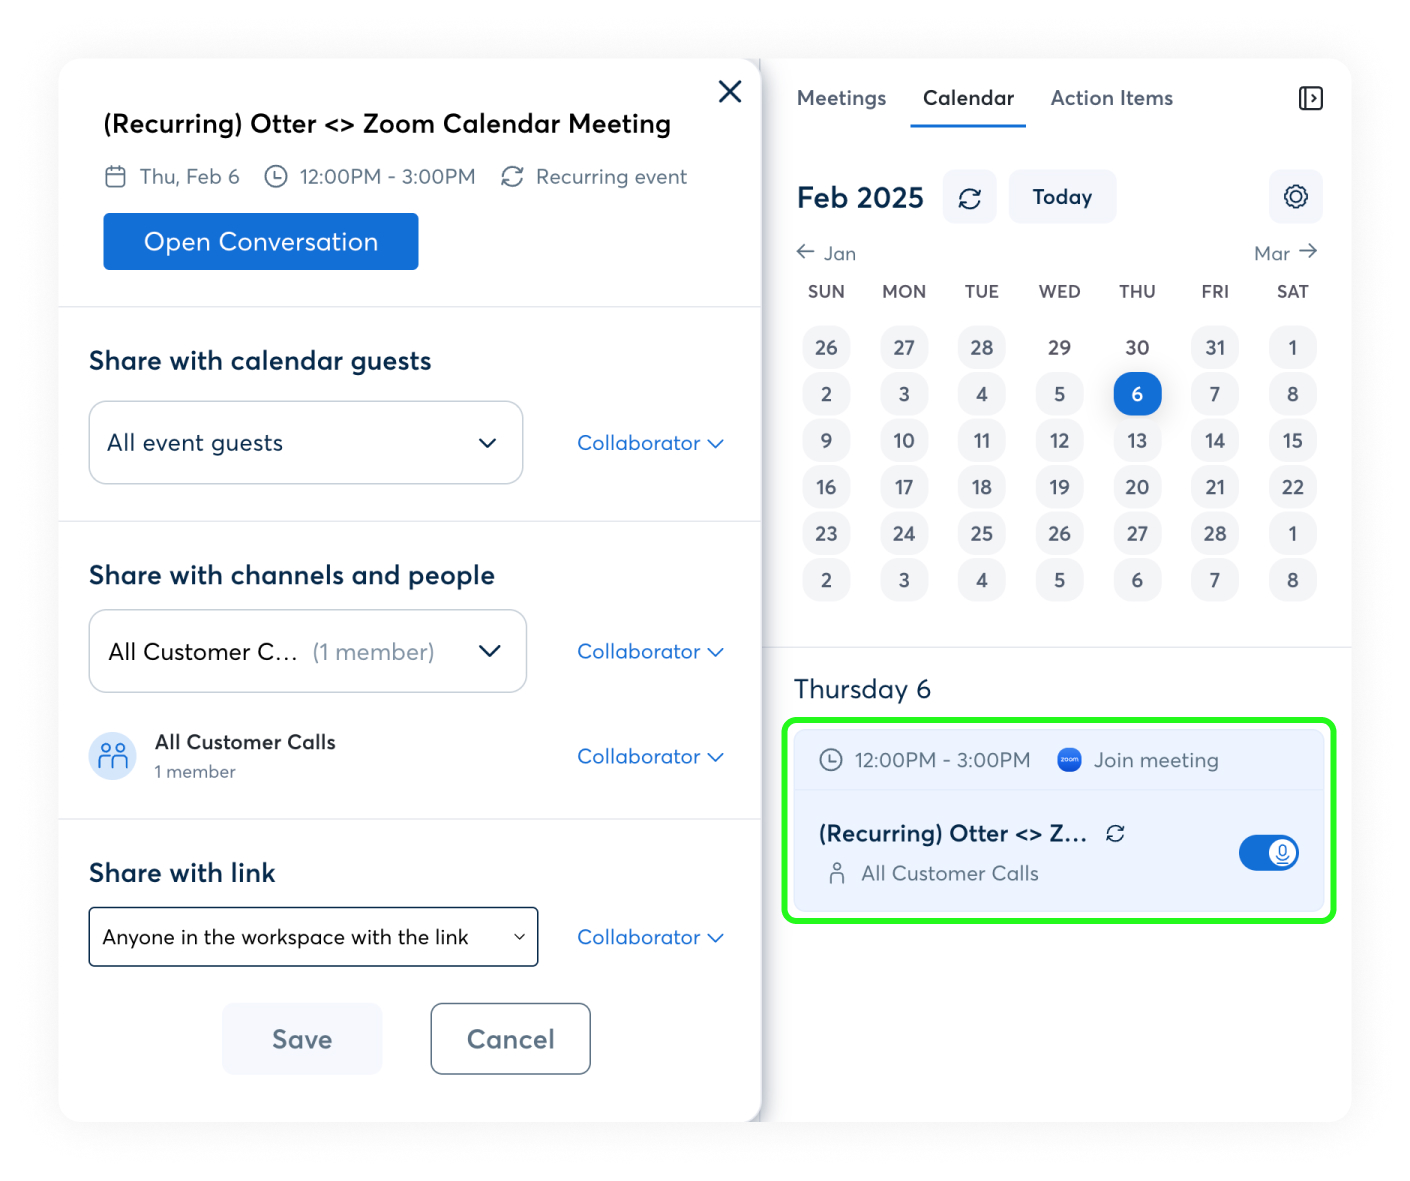Switch to the Action Items tab
Image resolution: width=1410 pixels, height=1181 pixels.
pyautogui.click(x=1111, y=98)
